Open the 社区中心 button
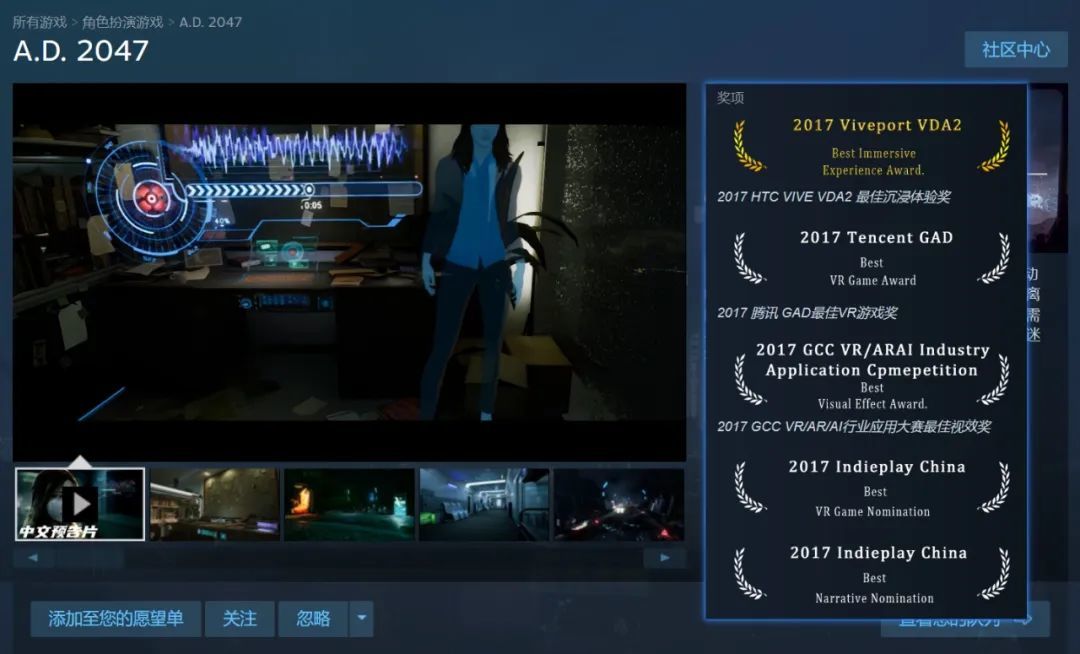 (x=1016, y=50)
